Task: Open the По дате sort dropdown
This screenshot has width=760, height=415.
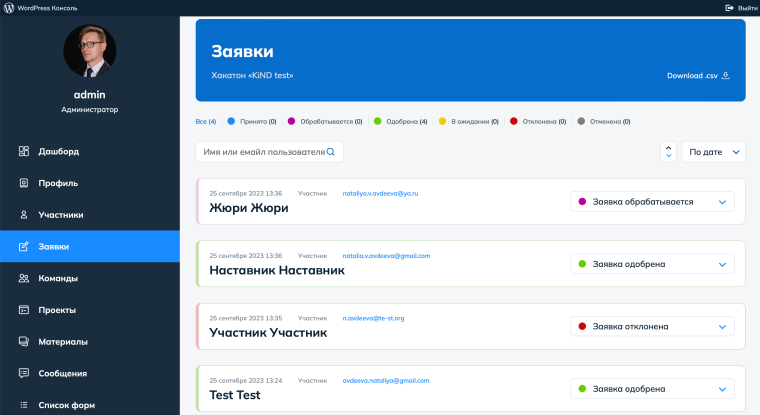Action: pos(713,152)
